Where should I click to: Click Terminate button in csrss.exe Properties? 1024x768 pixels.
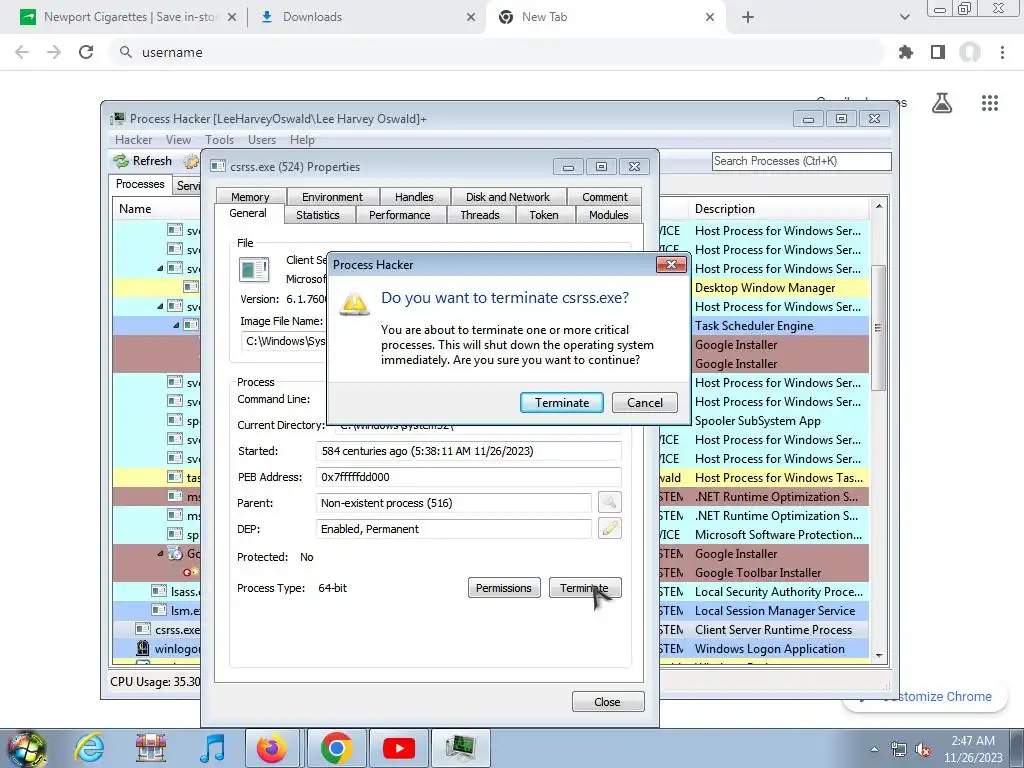click(584, 588)
